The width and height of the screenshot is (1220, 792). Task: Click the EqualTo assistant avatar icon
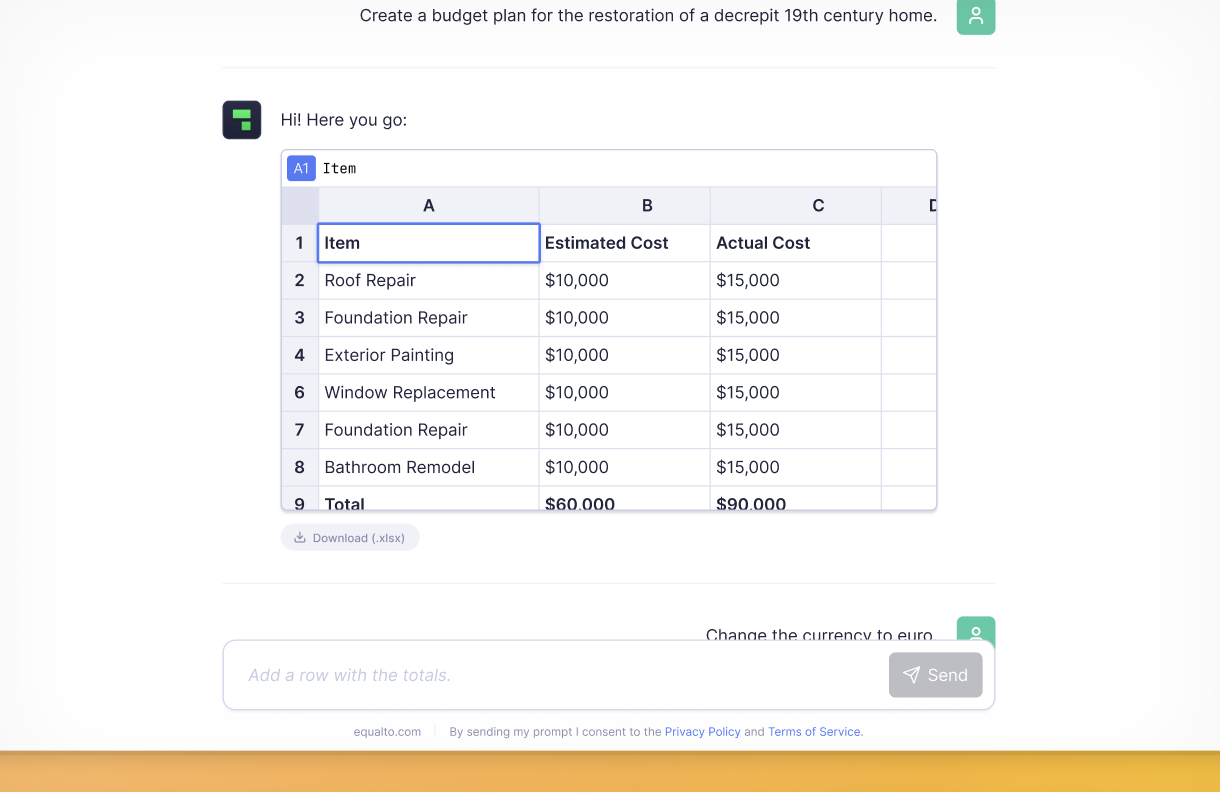(x=242, y=120)
